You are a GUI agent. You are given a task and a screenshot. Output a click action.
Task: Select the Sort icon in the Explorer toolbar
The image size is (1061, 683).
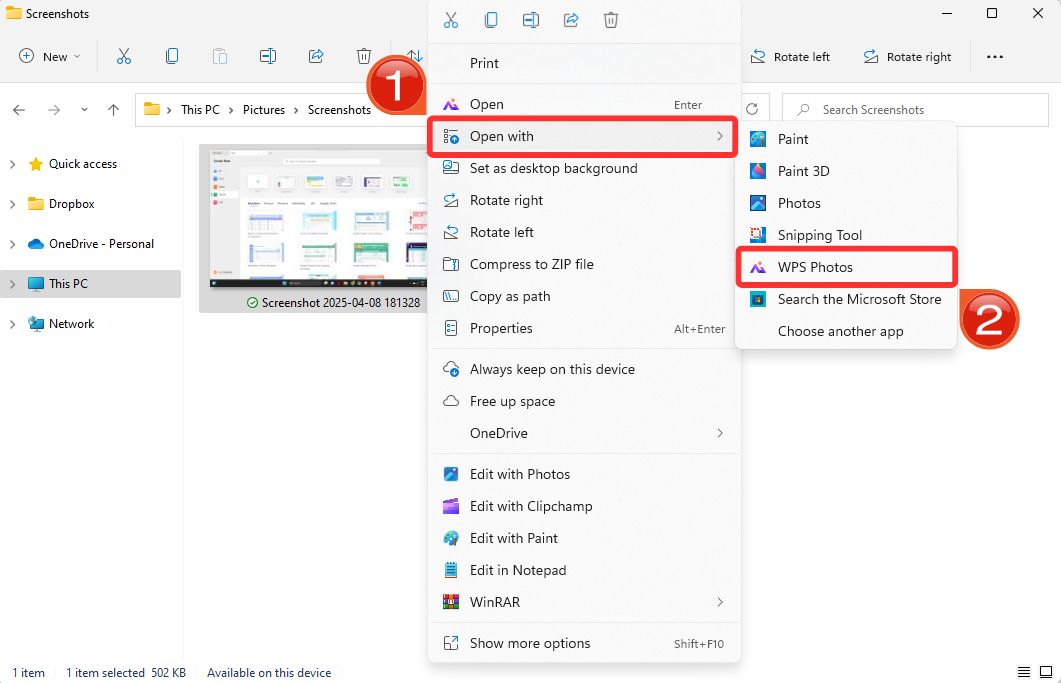[x=412, y=57]
